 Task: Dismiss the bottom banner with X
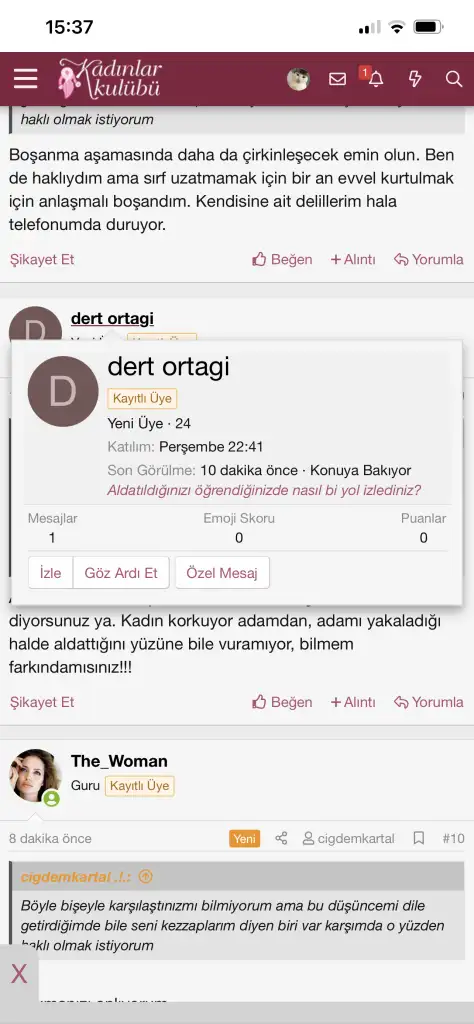click(19, 974)
